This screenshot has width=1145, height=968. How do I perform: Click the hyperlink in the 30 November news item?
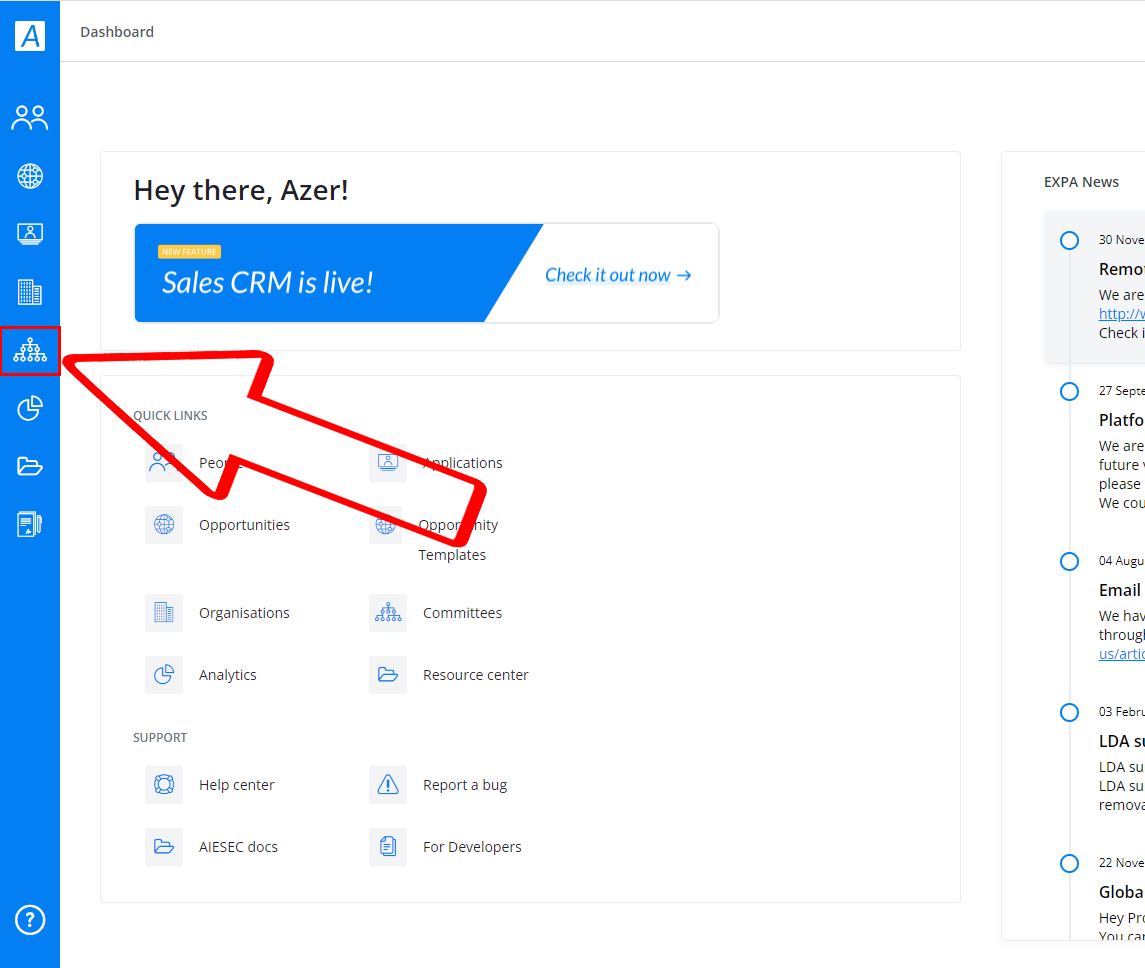tap(1122, 314)
